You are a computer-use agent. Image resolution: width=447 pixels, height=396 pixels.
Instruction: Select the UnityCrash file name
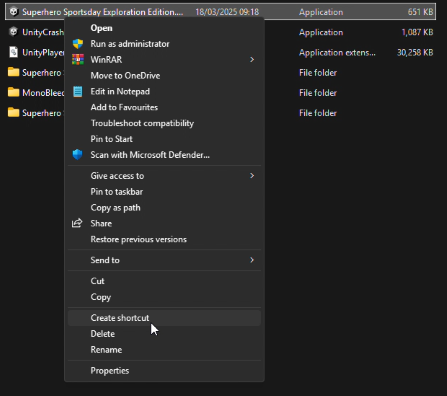pyautogui.click(x=43, y=32)
